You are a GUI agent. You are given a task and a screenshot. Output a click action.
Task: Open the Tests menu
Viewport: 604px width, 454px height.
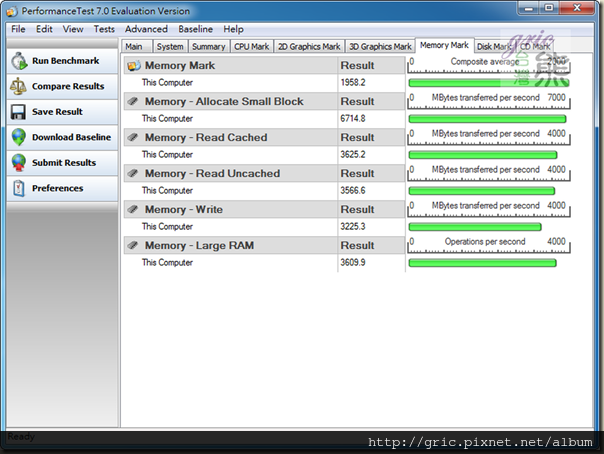(104, 29)
